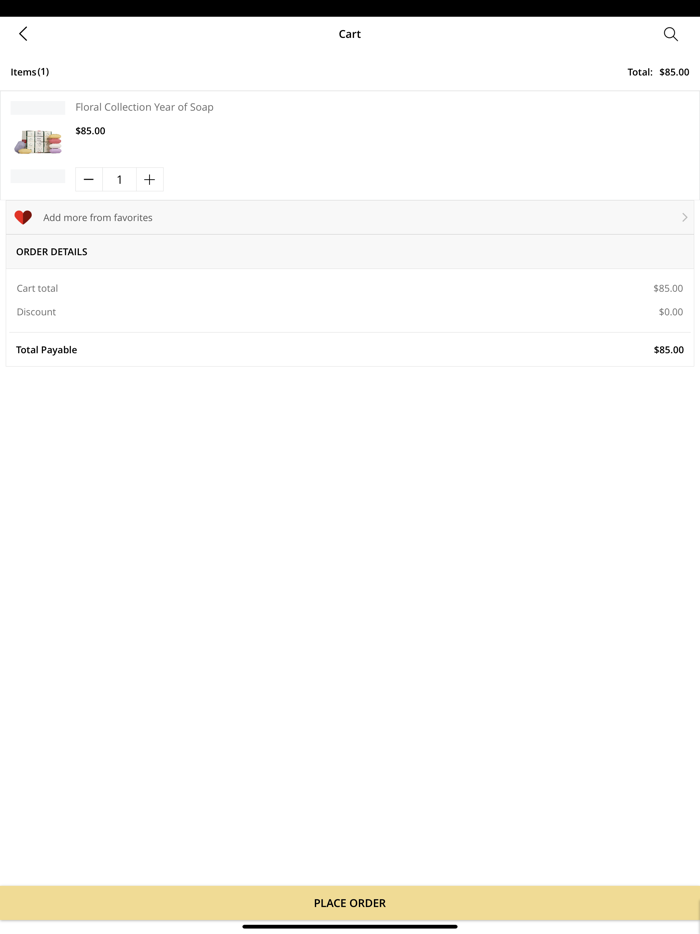
Task: Tap the Items (1) count label
Action: pyautogui.click(x=30, y=72)
